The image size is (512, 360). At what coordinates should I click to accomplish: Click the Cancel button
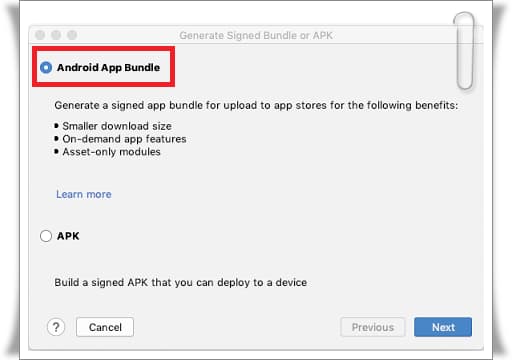[x=105, y=327]
